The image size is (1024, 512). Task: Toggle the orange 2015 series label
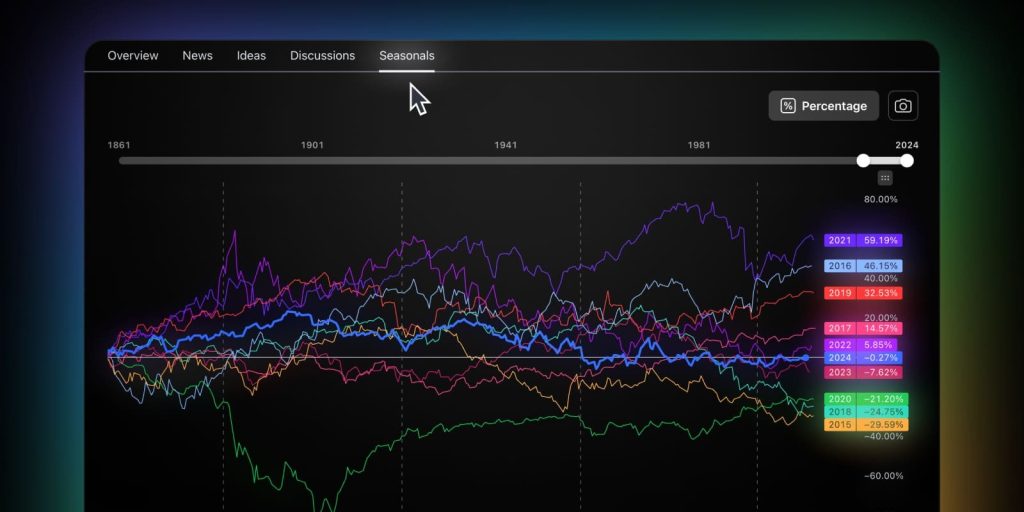point(866,425)
